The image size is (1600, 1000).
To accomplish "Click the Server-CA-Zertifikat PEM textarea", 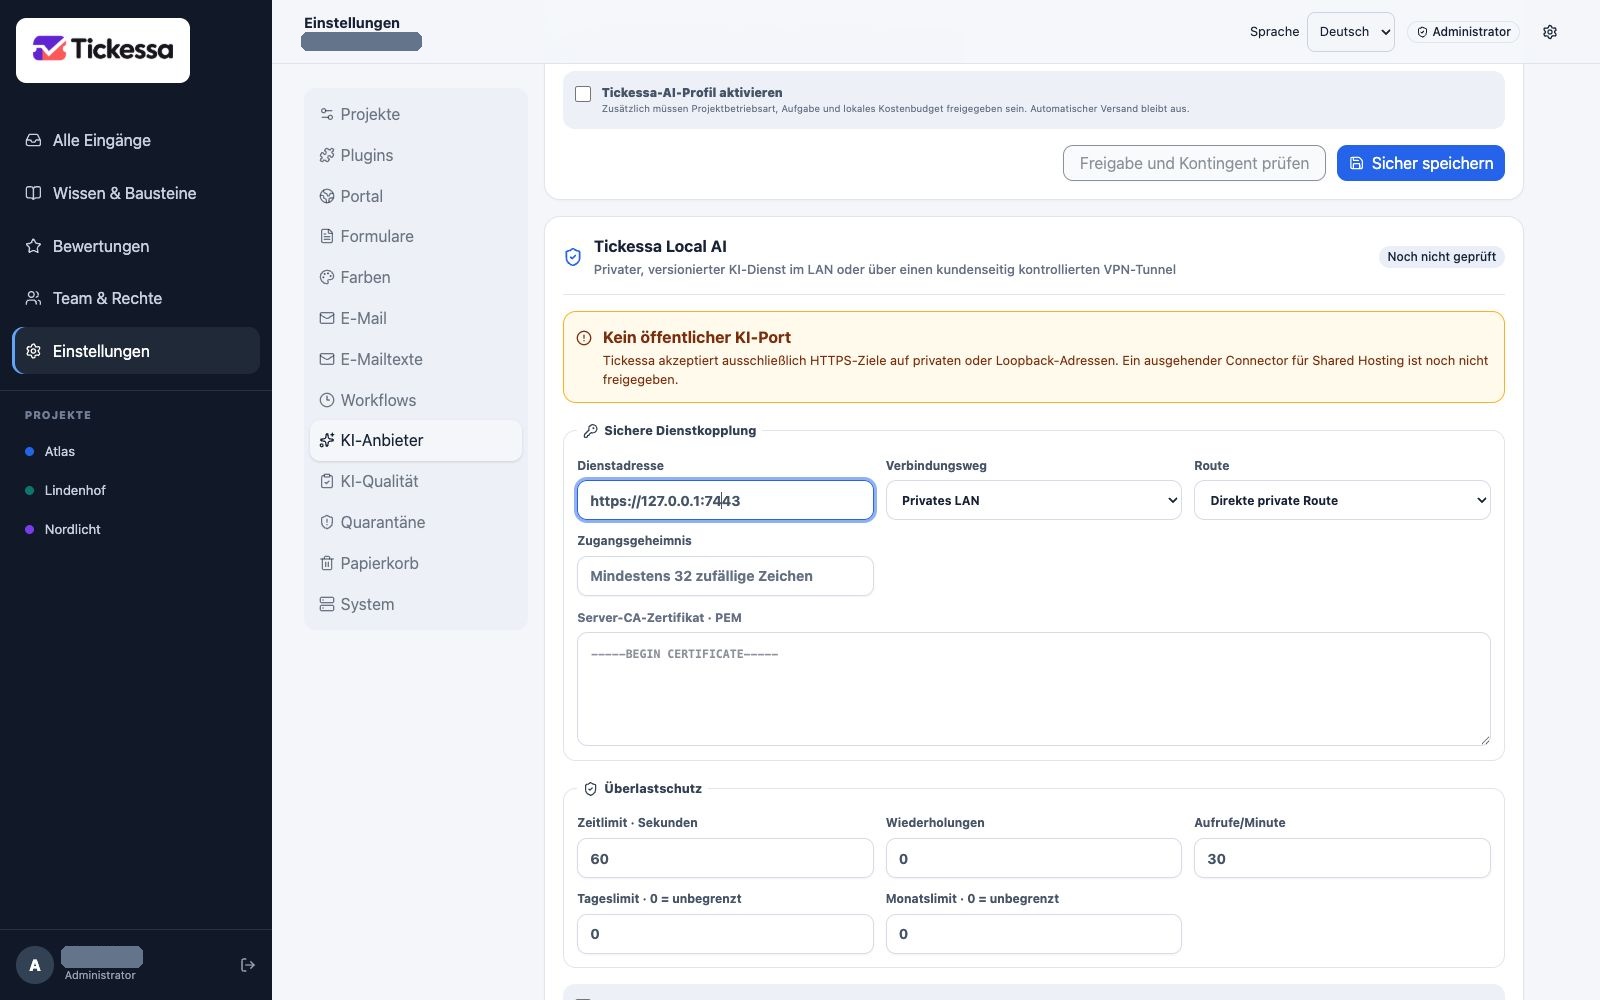I will [x=1034, y=689].
